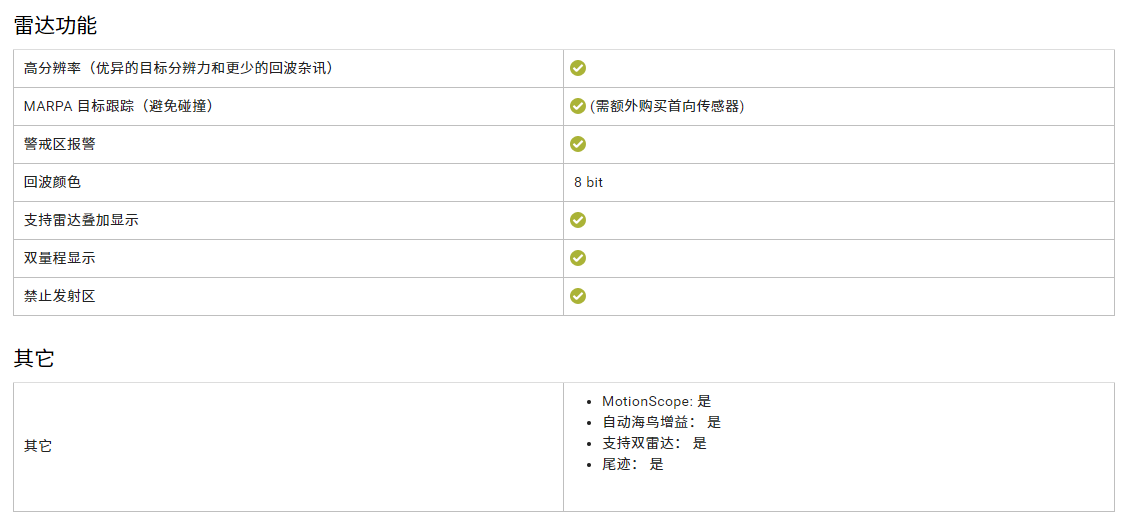Image resolution: width=1134 pixels, height=522 pixels.
Task: Click the 双量程显示 checkmark icon
Action: [578, 258]
